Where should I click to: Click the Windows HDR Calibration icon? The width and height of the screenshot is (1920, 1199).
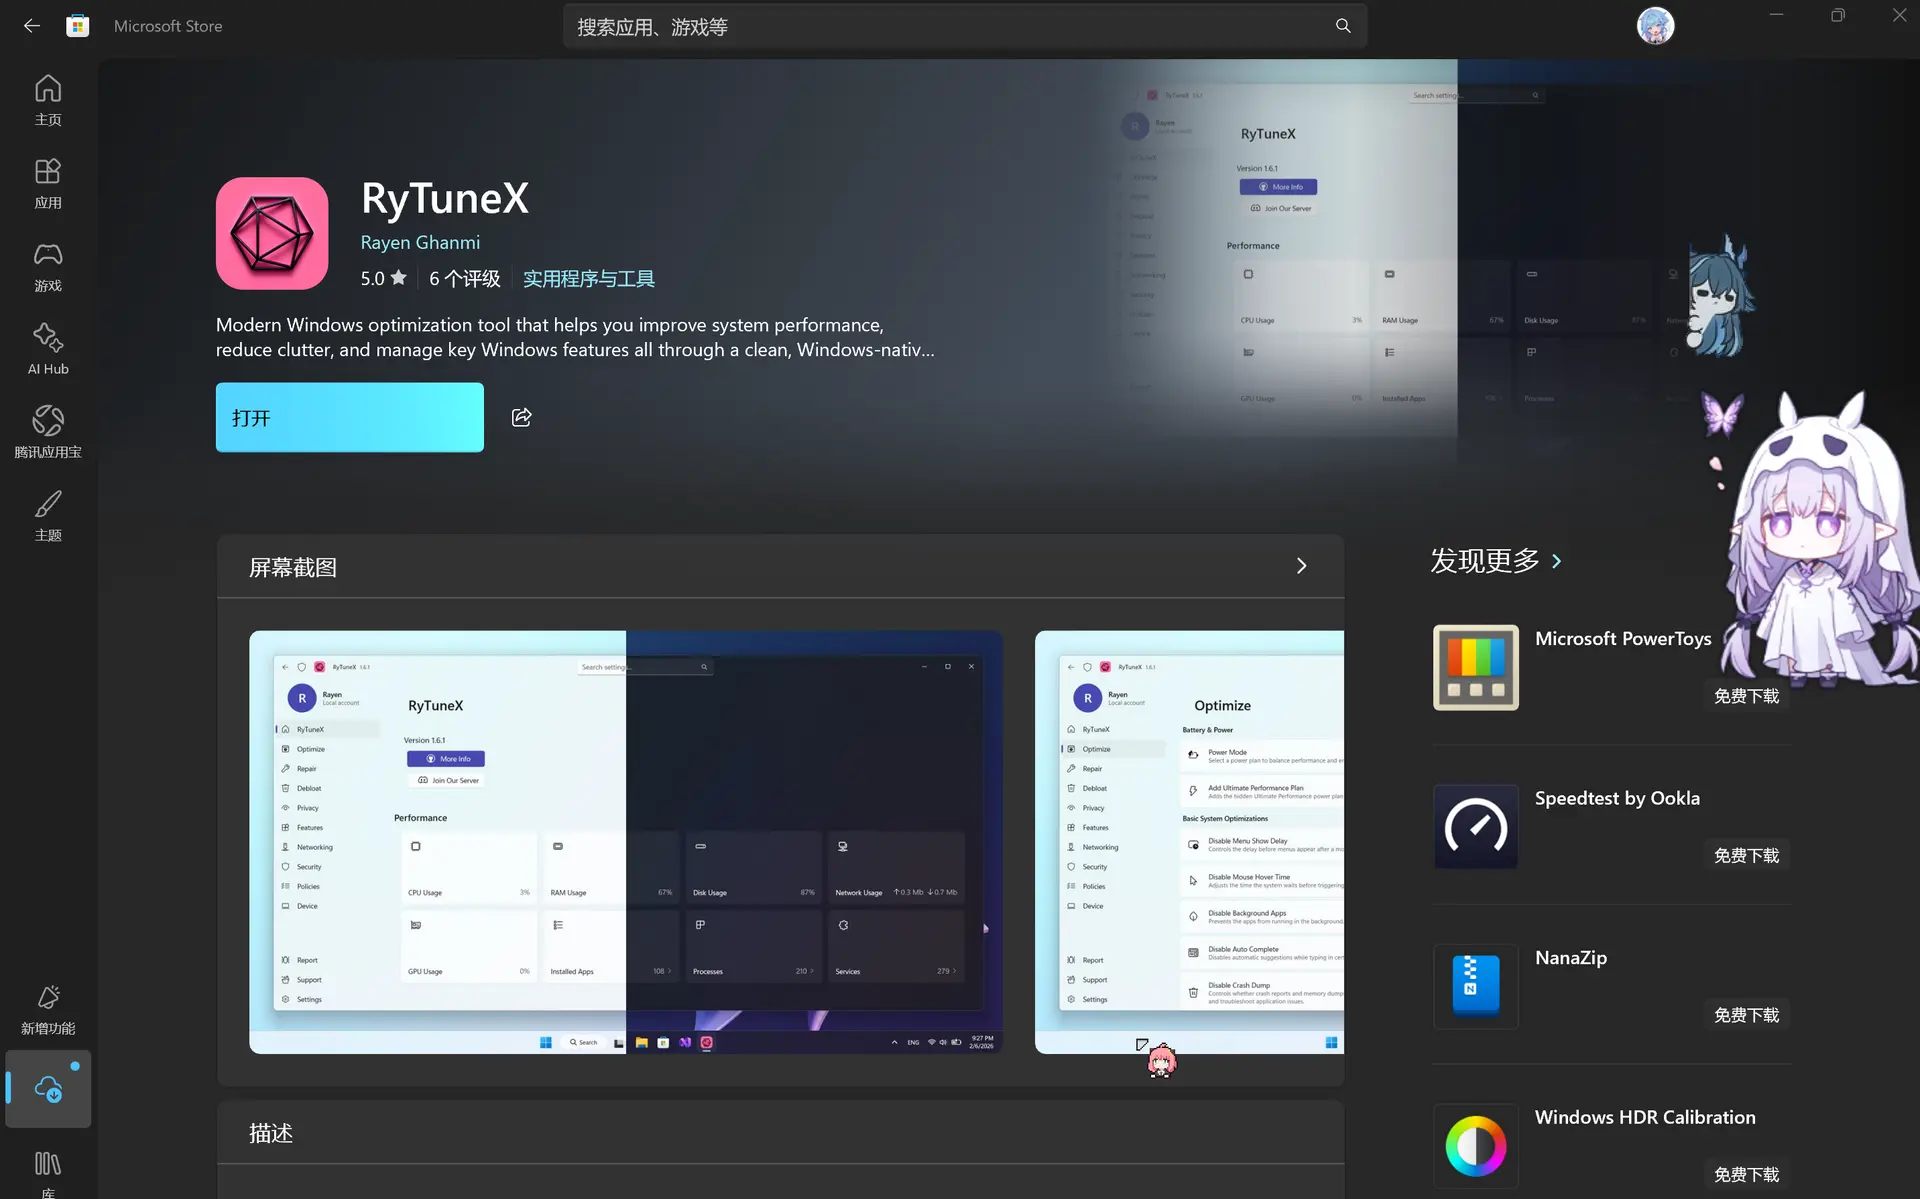[x=1476, y=1146]
